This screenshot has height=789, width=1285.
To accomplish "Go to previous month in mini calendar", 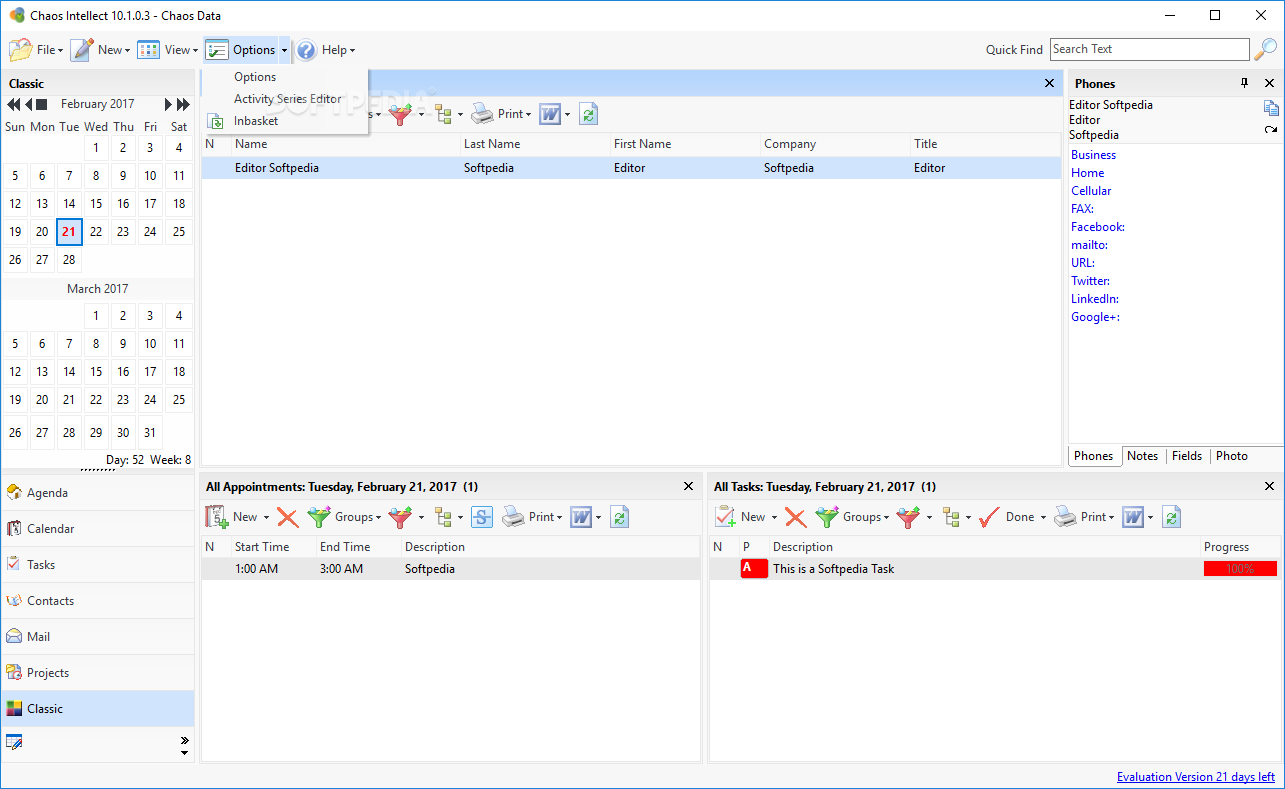I will point(29,104).
